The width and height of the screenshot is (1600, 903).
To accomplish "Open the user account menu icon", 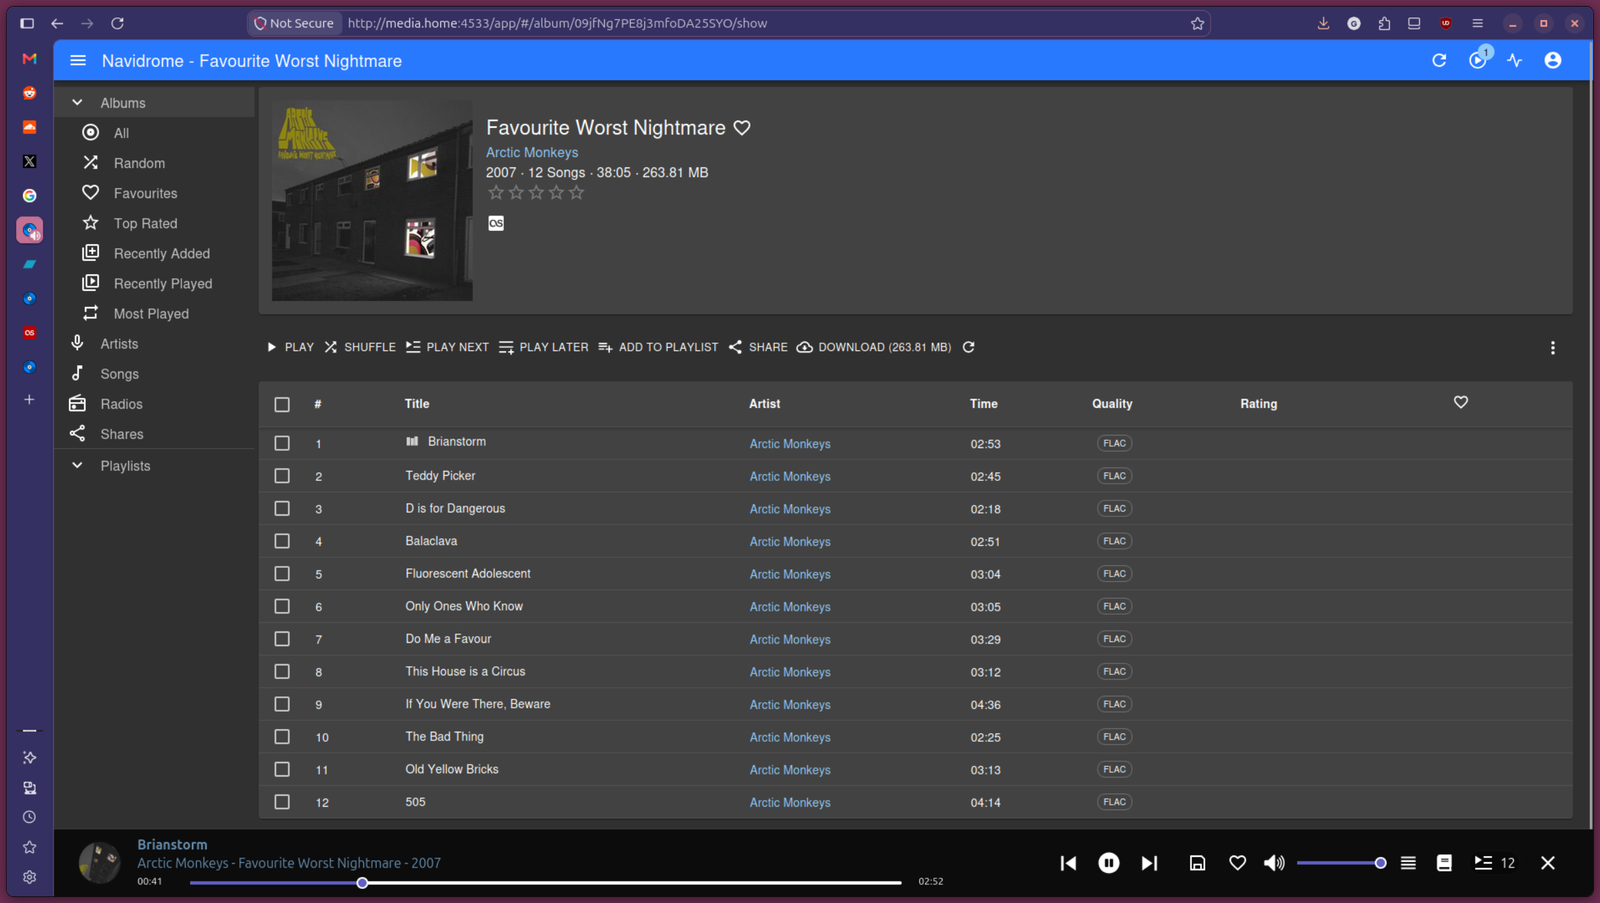I will pos(1553,61).
